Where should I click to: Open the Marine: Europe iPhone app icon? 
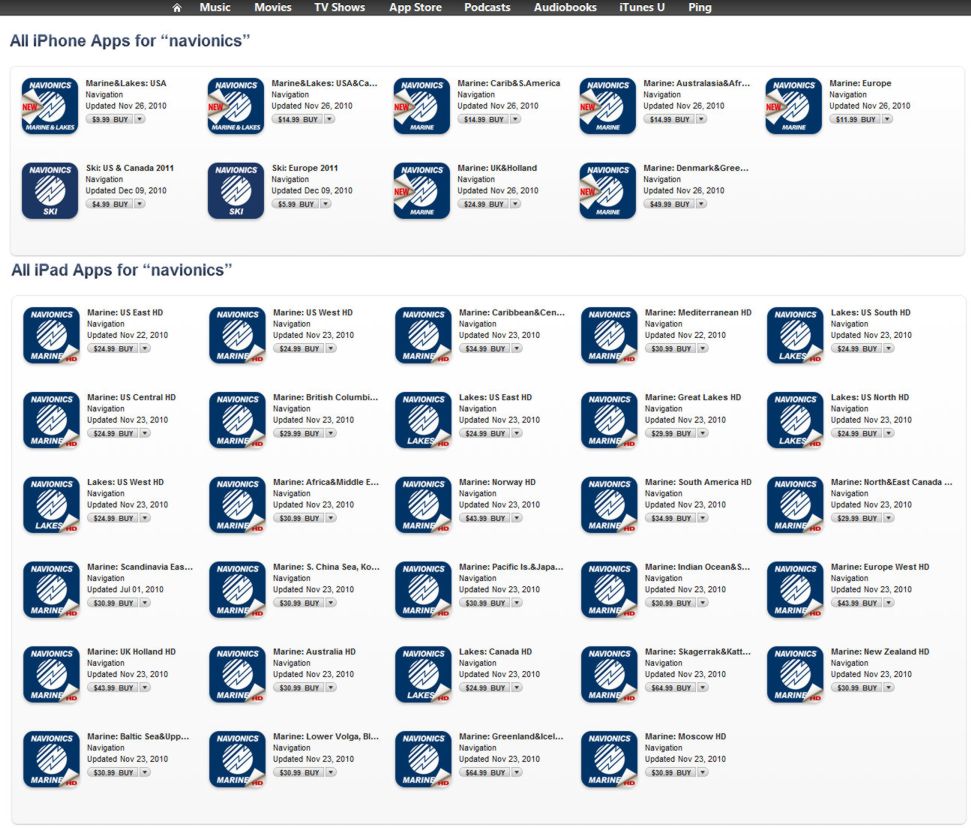pyautogui.click(x=793, y=106)
